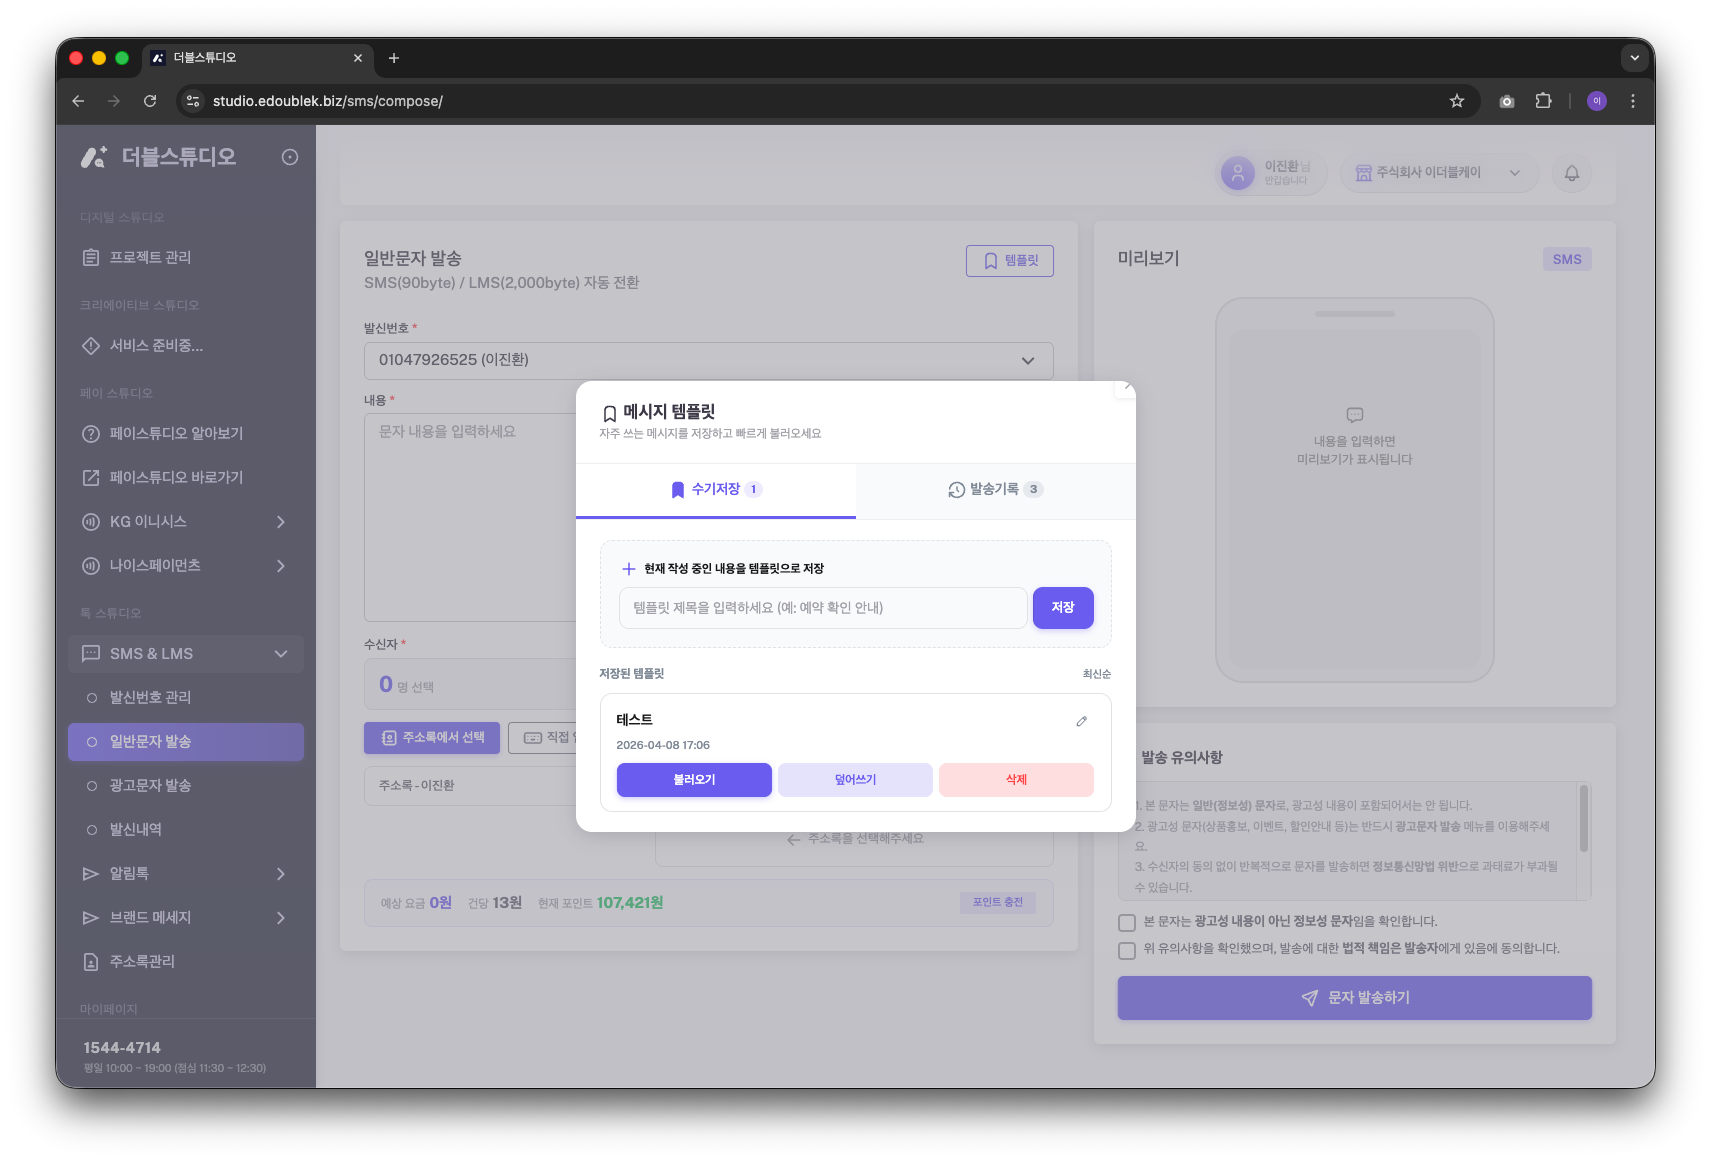Screen dimensions: 1711x1162
Task: Click the 페이스튜디오 알아보기 help icon
Action: point(91,434)
